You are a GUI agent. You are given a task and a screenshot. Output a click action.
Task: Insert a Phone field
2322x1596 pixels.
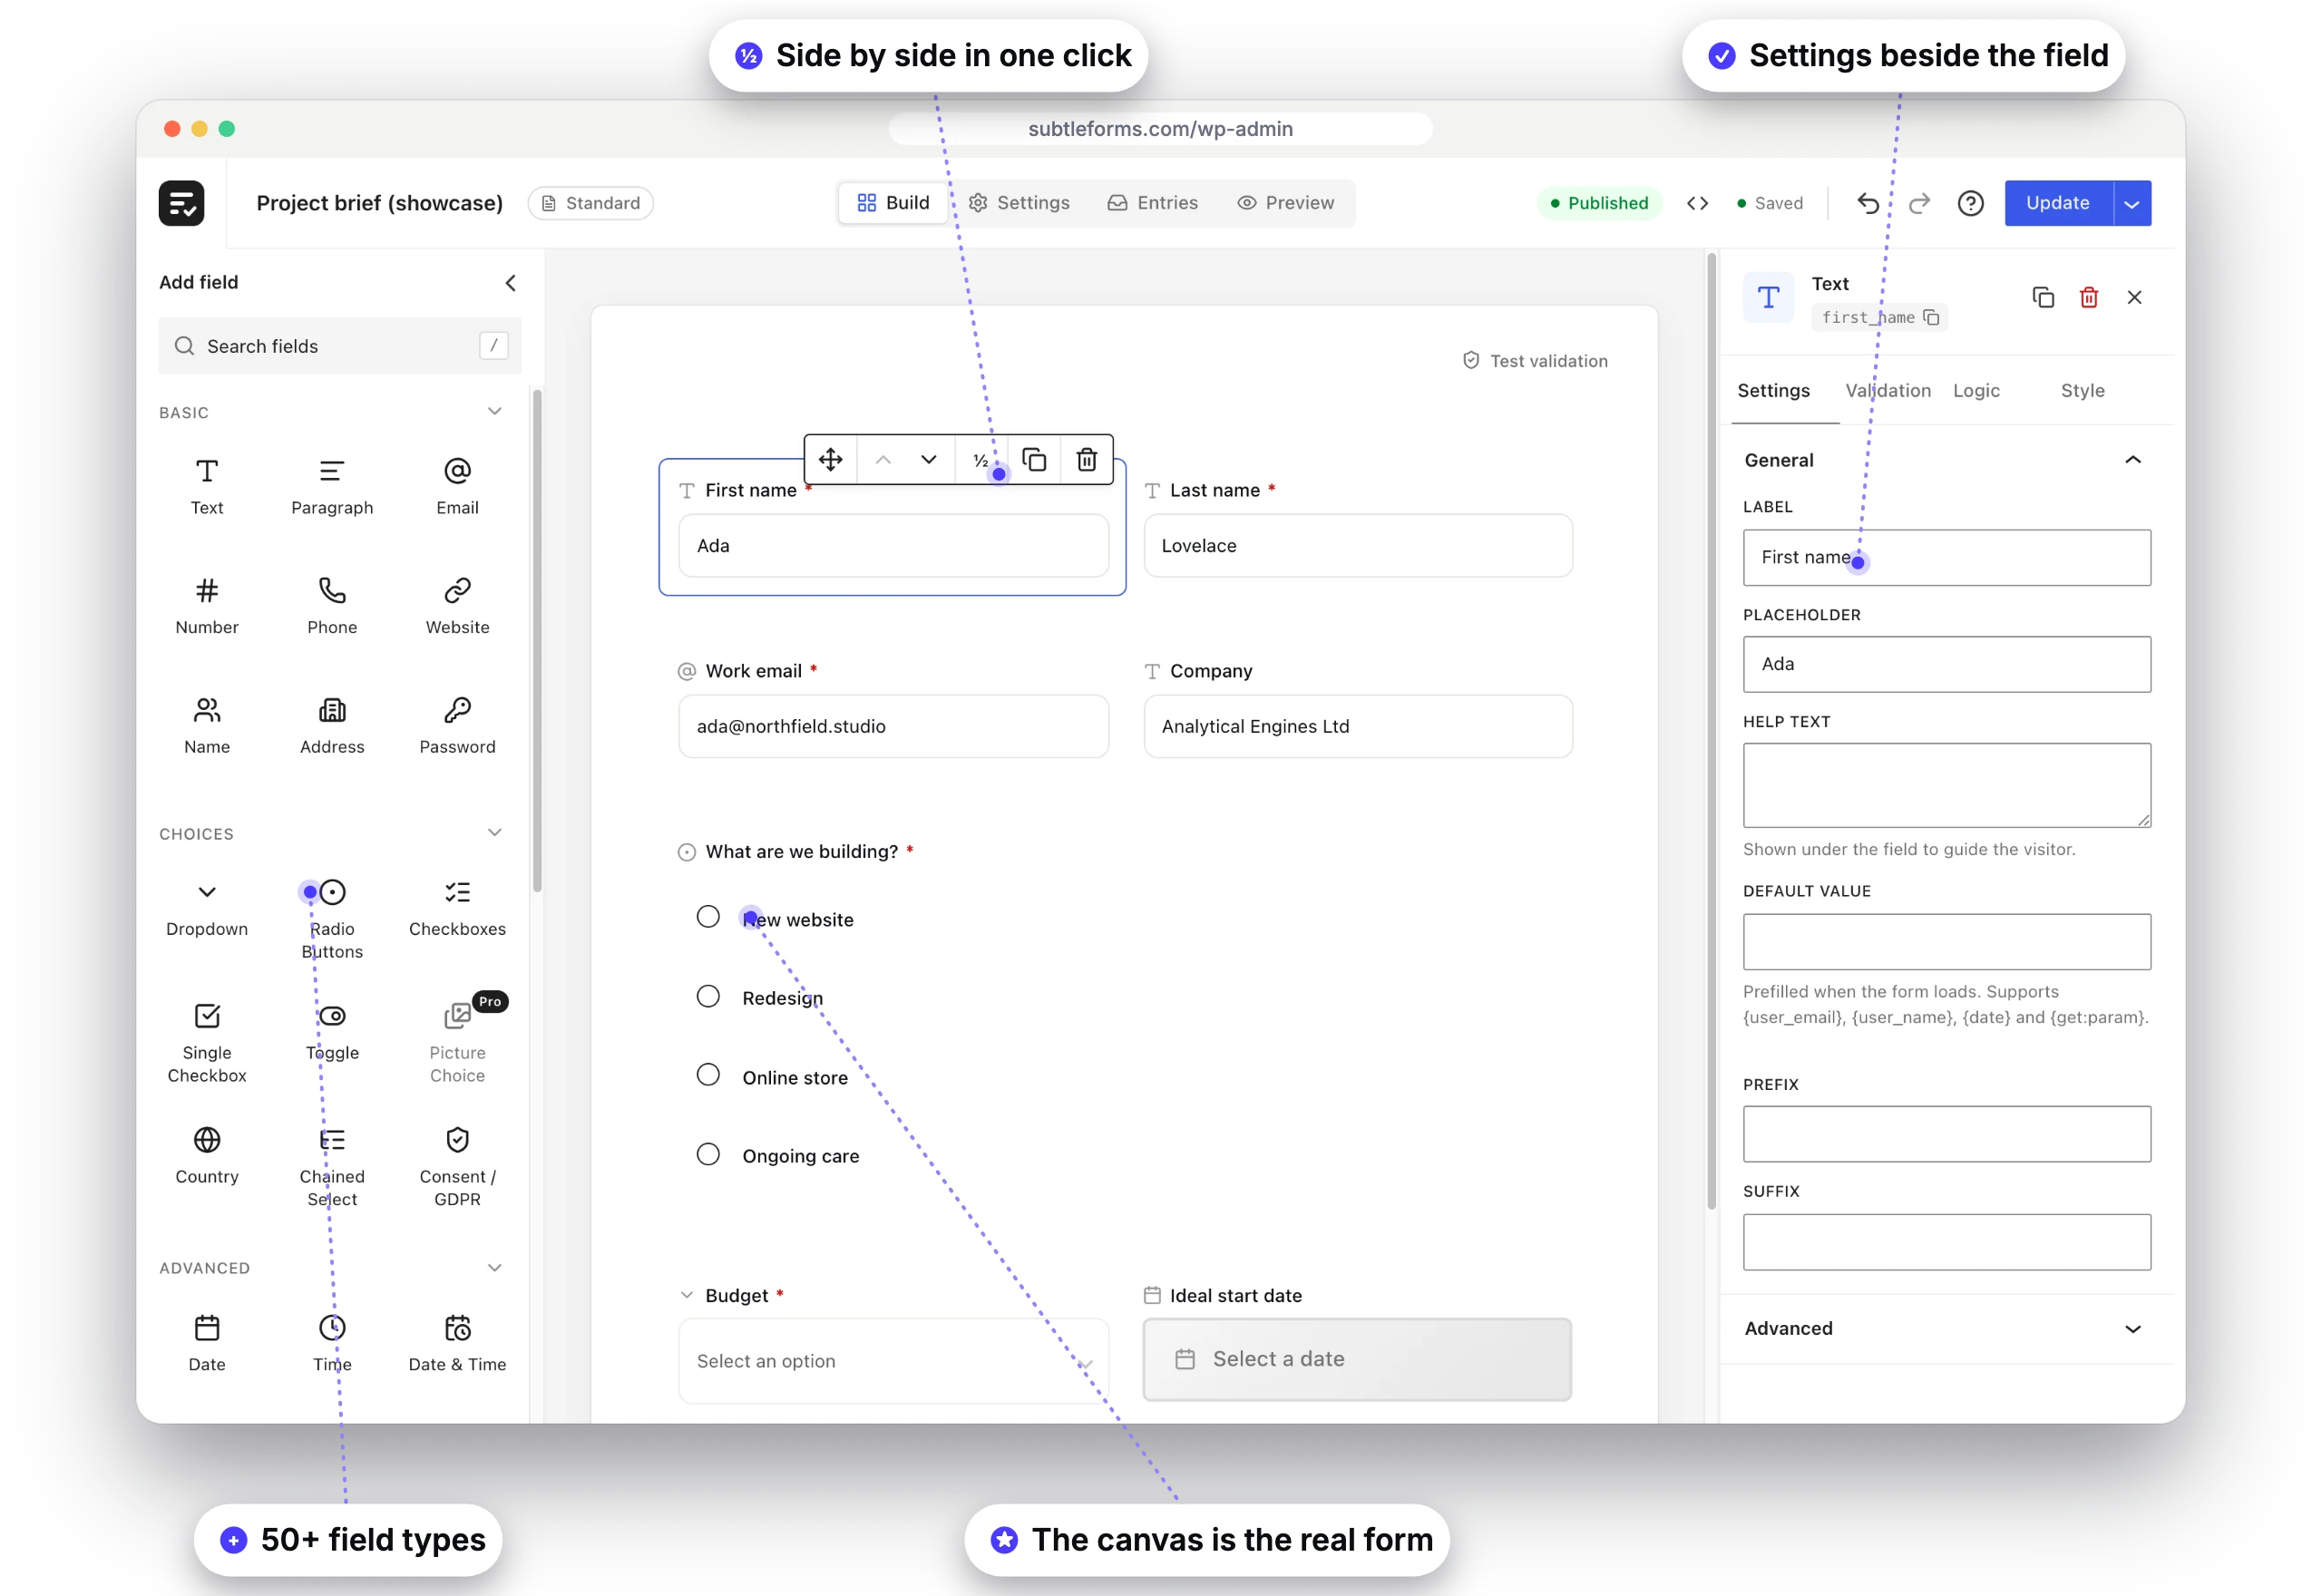click(332, 606)
